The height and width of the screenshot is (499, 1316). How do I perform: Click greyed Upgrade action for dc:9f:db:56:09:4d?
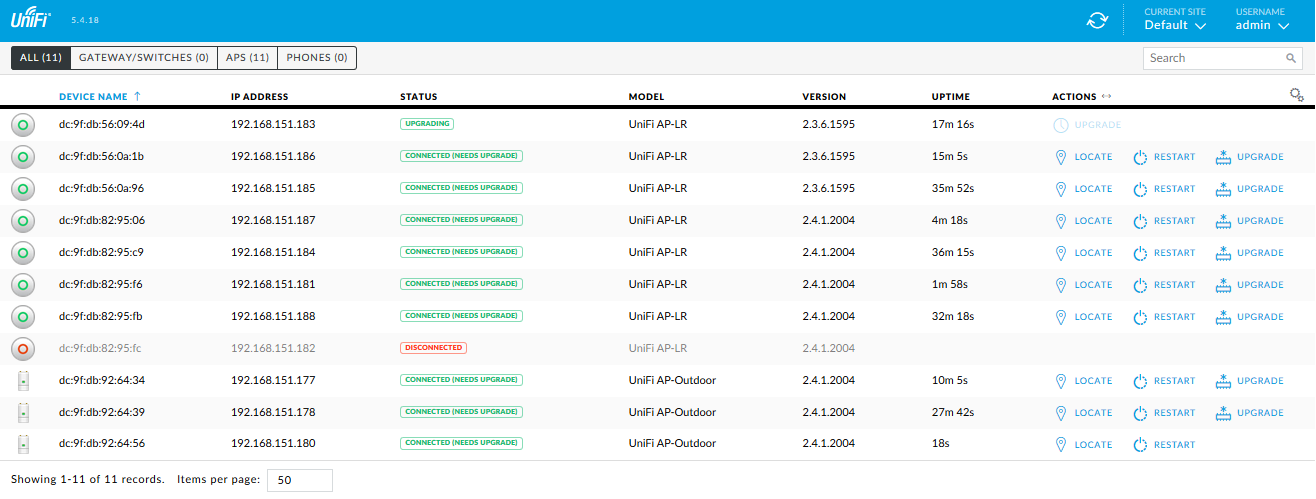(x=1088, y=125)
